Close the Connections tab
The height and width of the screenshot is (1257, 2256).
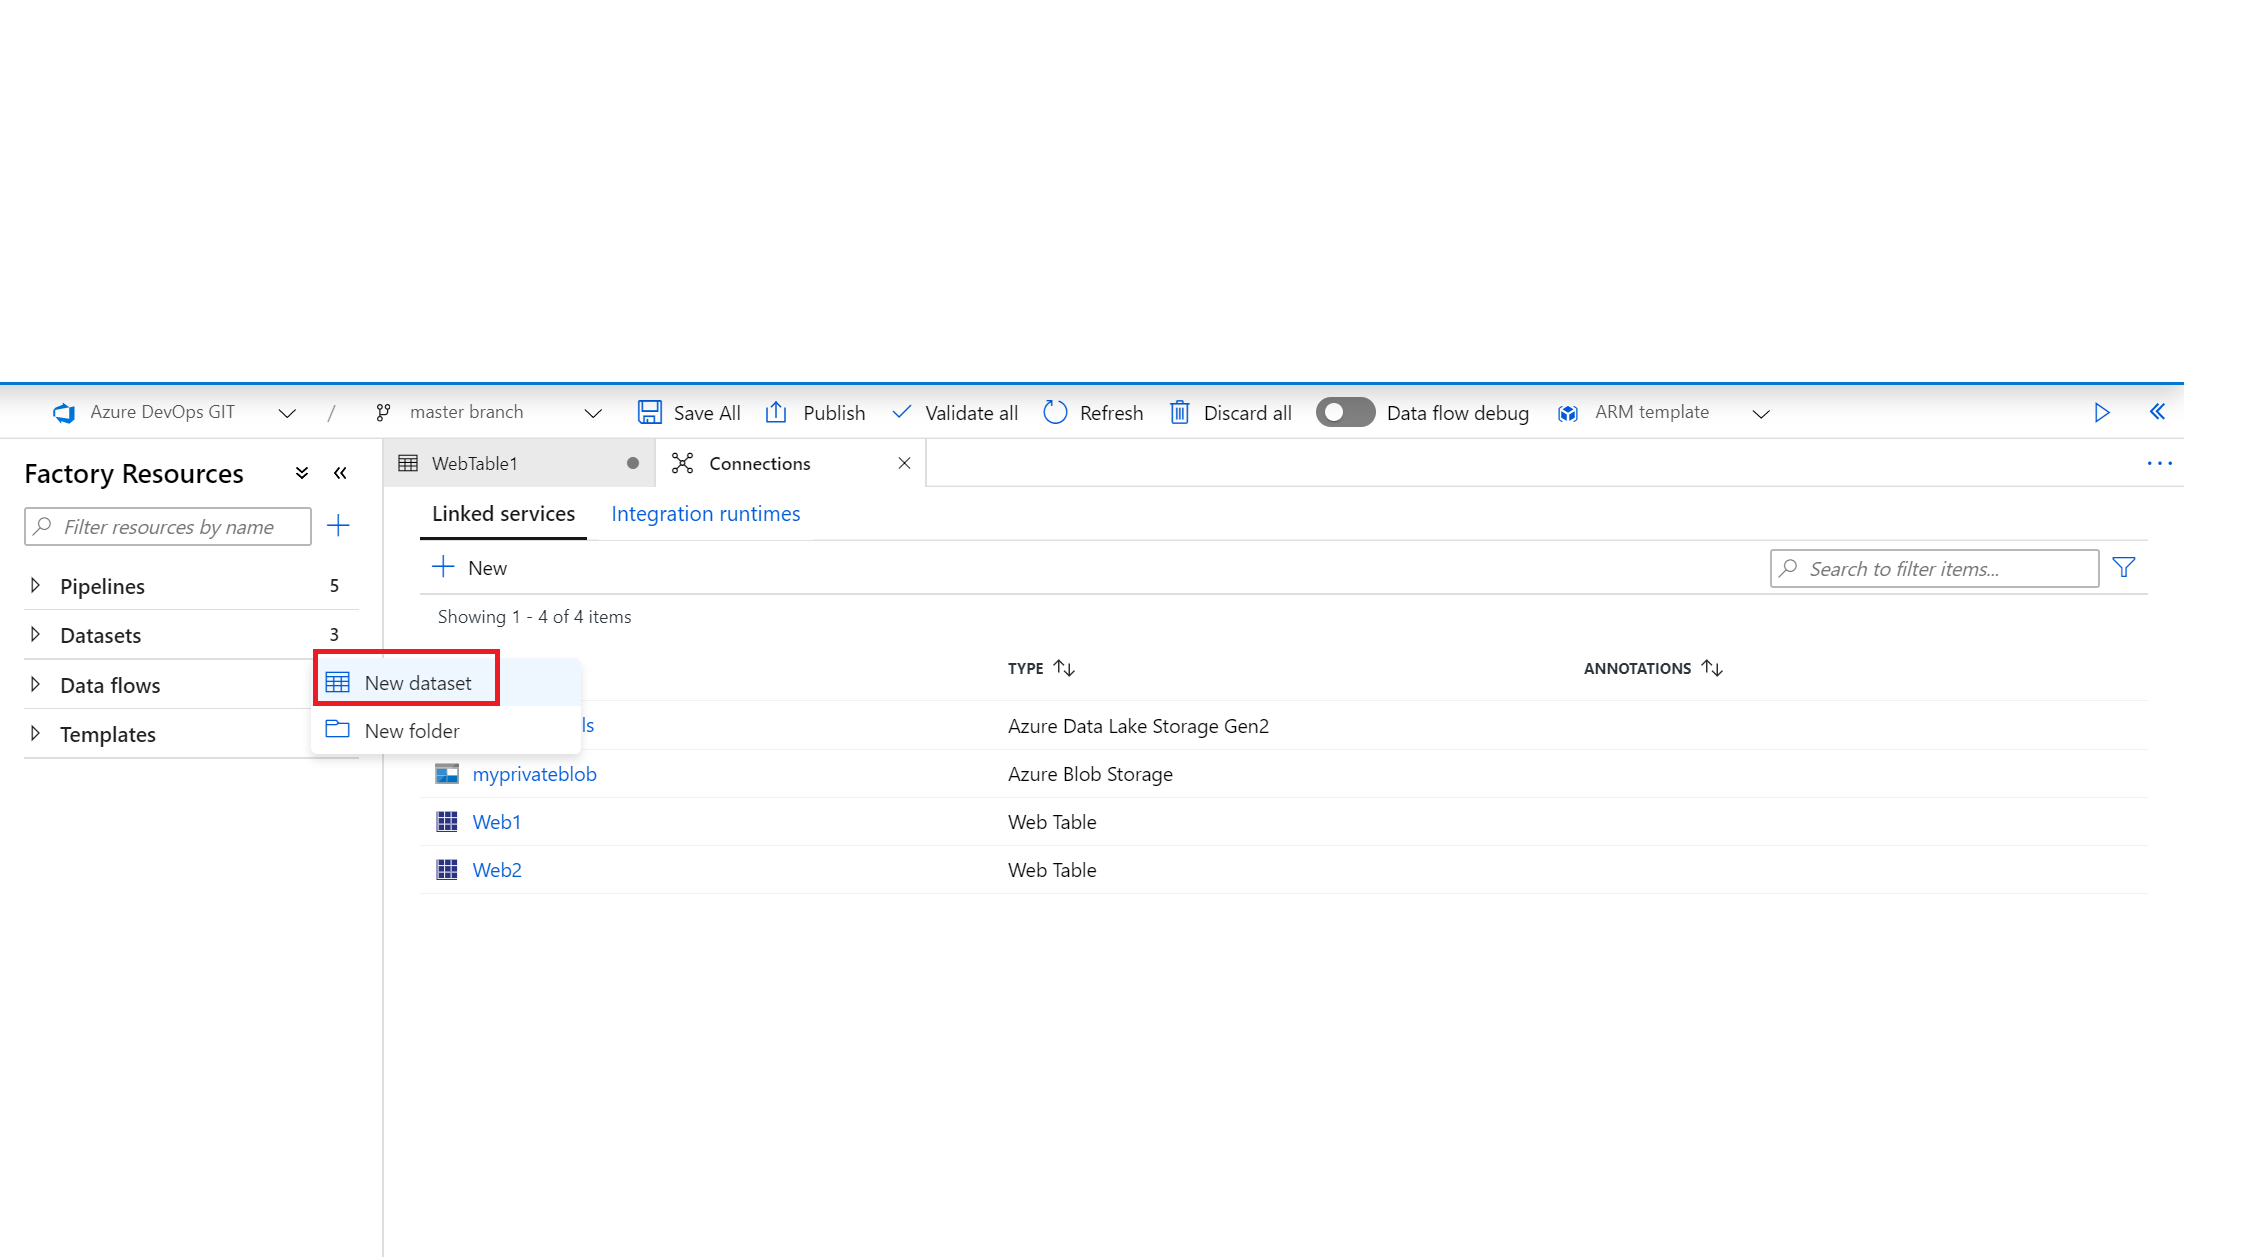coord(904,463)
